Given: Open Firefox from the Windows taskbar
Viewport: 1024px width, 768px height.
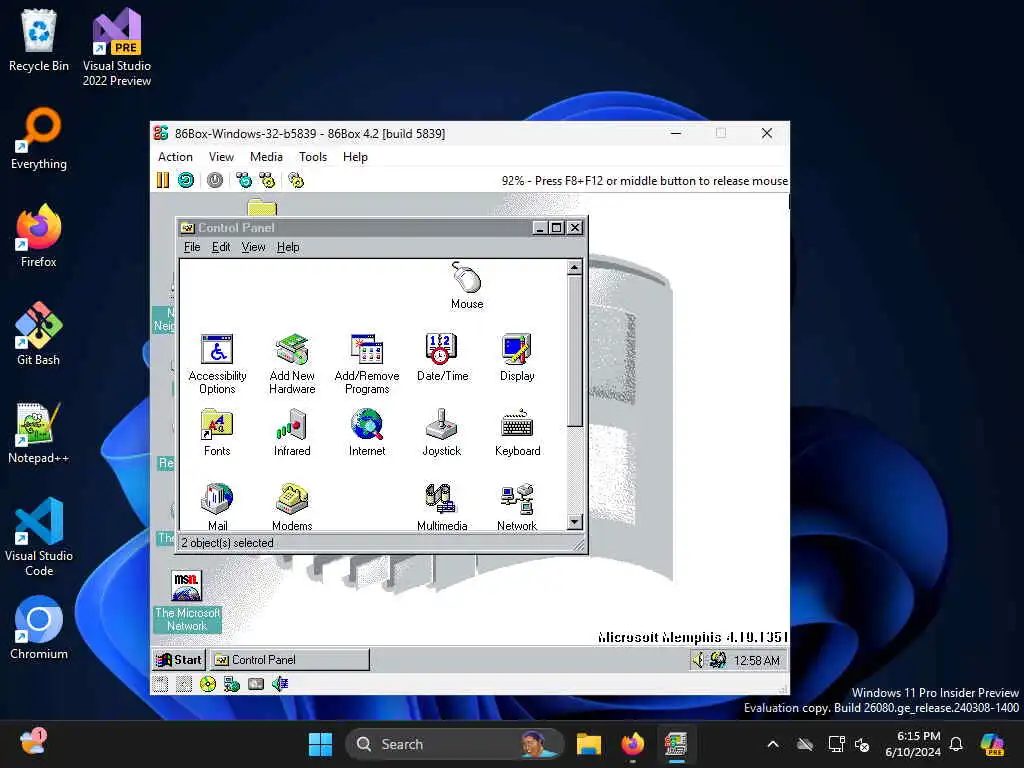Looking at the screenshot, I should pyautogui.click(x=632, y=744).
